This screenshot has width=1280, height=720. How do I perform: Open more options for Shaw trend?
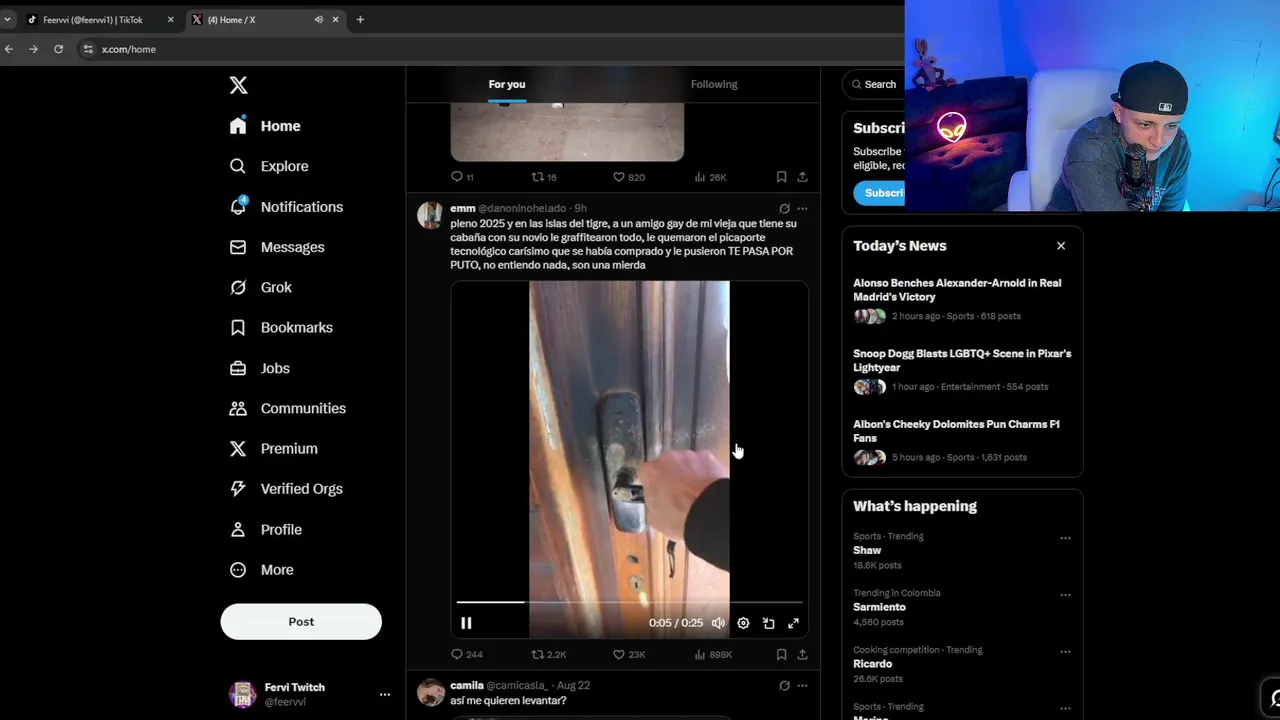tap(1065, 538)
